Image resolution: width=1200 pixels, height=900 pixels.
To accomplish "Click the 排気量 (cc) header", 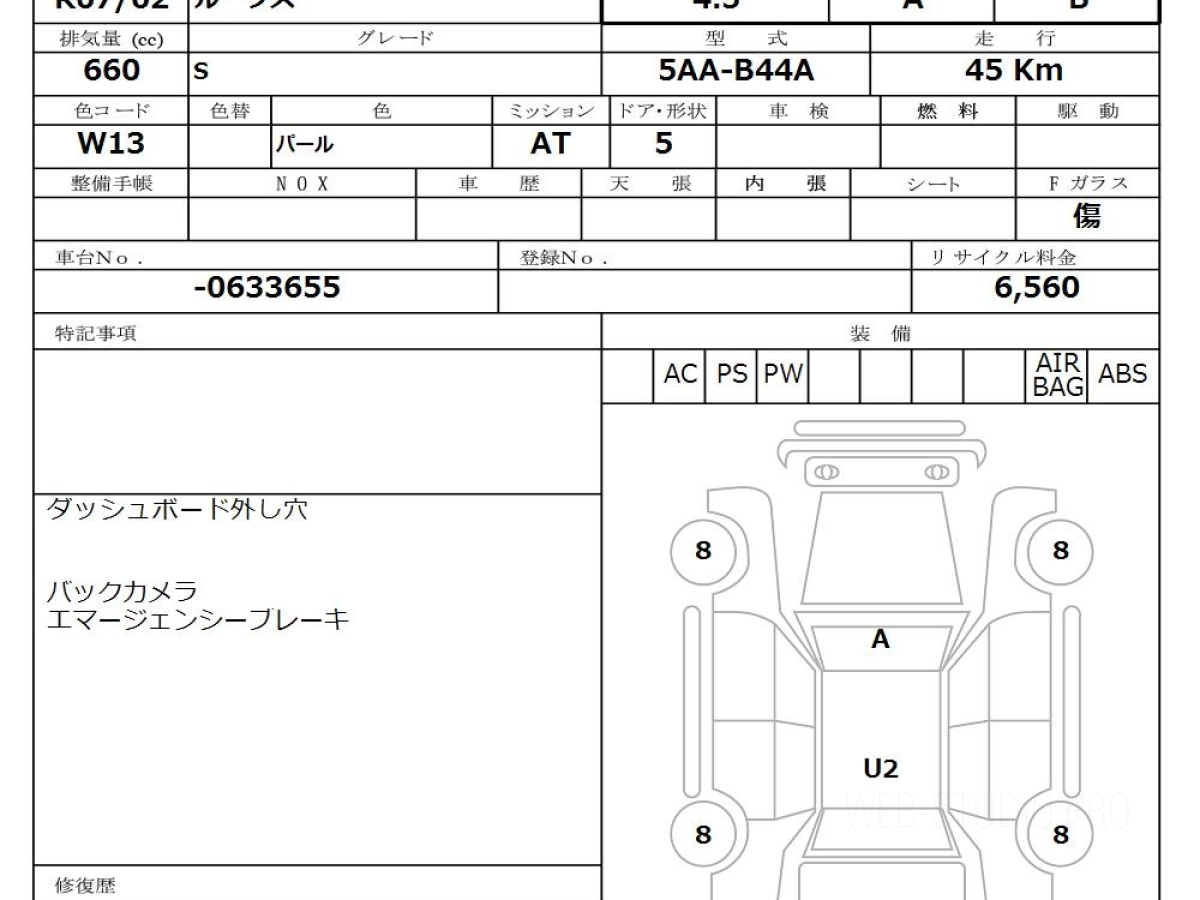I will 110,39.
